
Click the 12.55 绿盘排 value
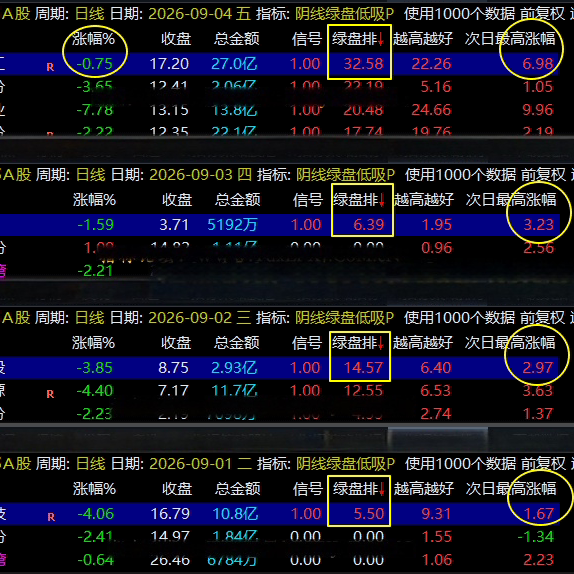pos(364,391)
